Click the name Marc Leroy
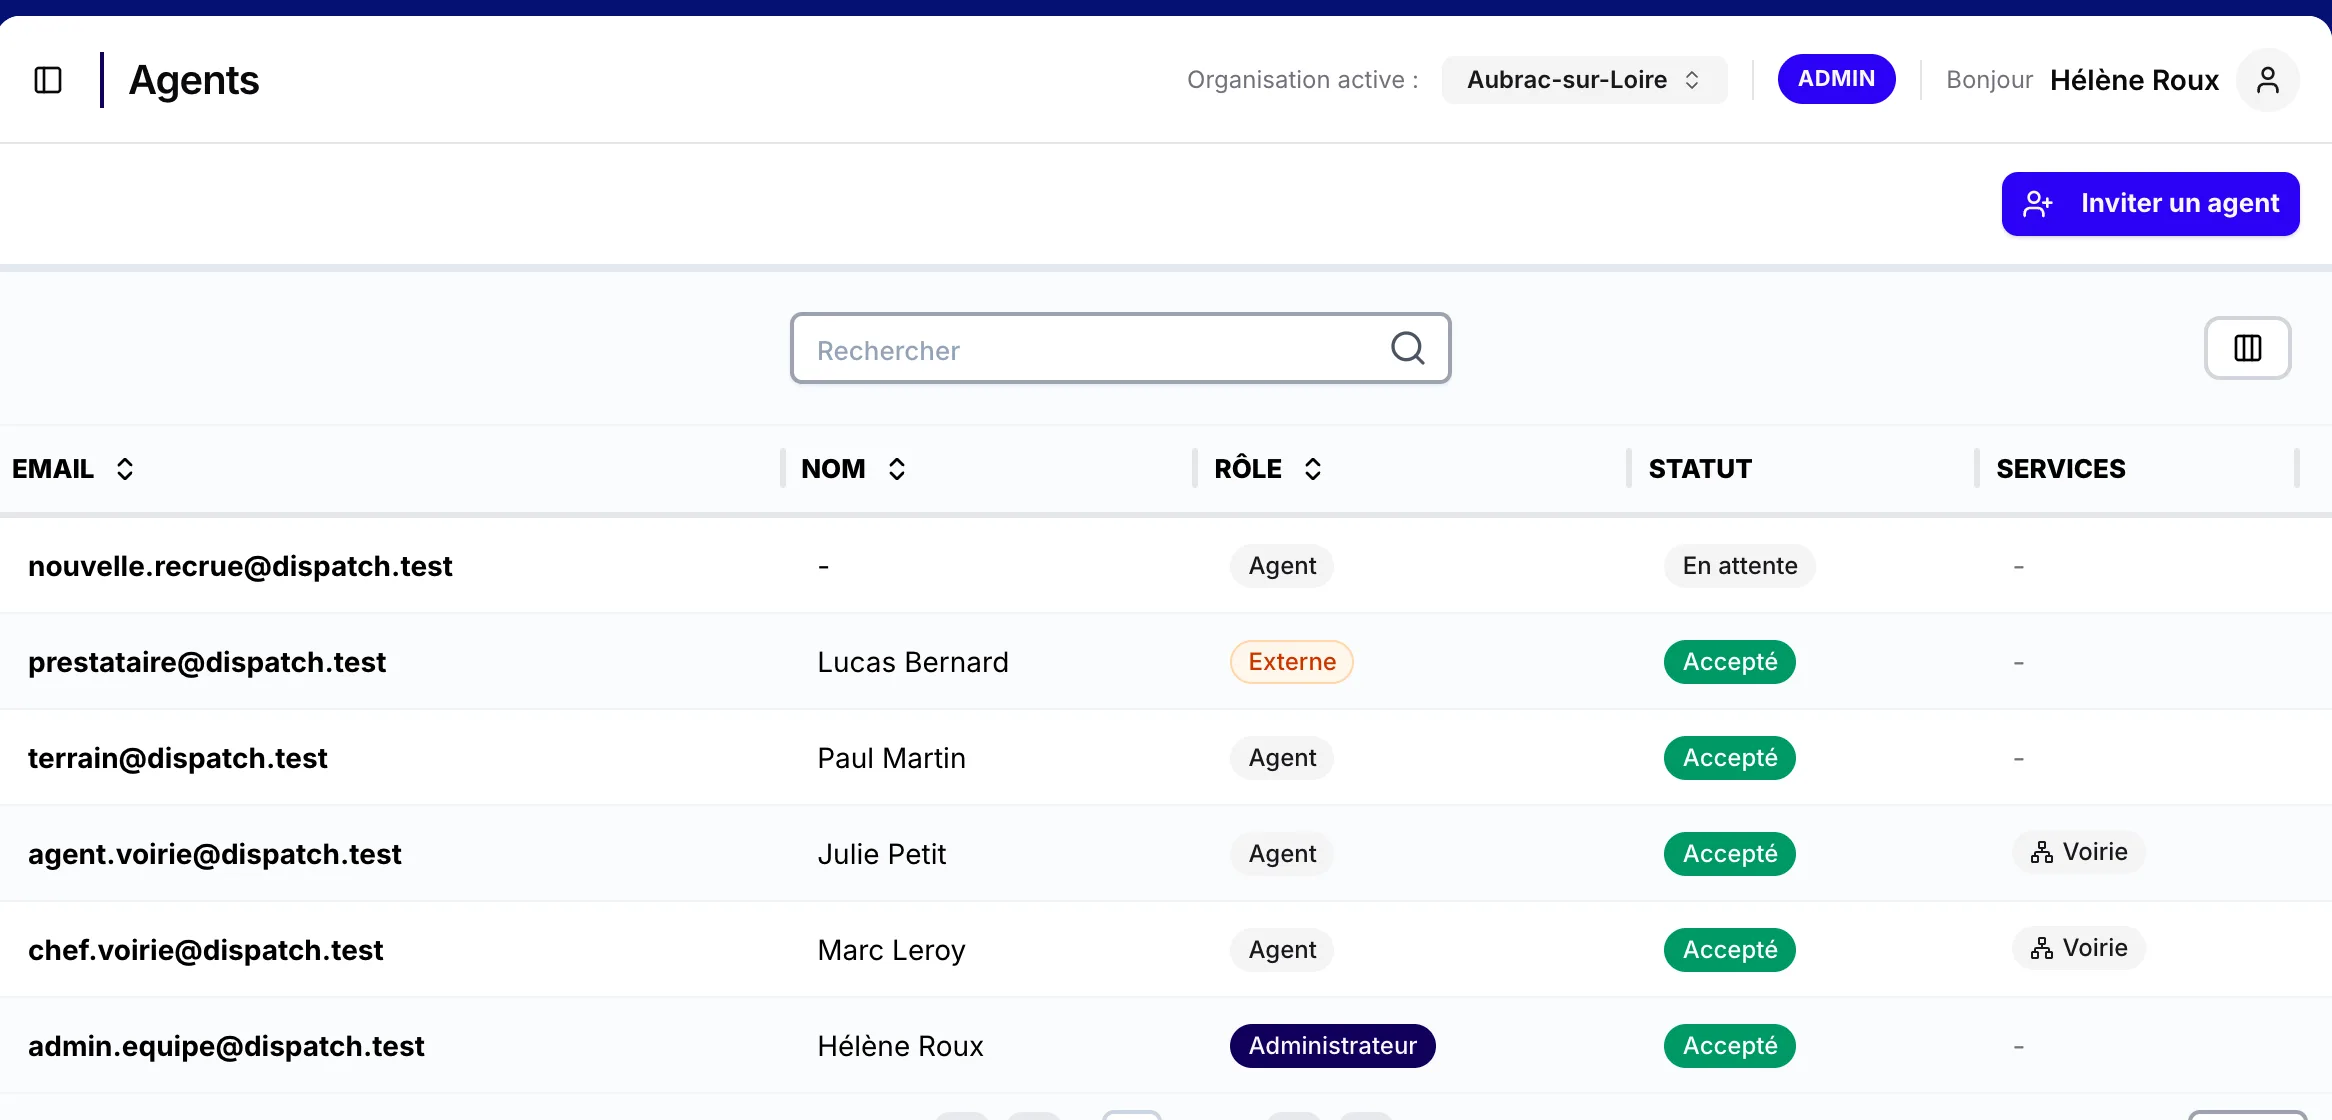 coord(891,950)
